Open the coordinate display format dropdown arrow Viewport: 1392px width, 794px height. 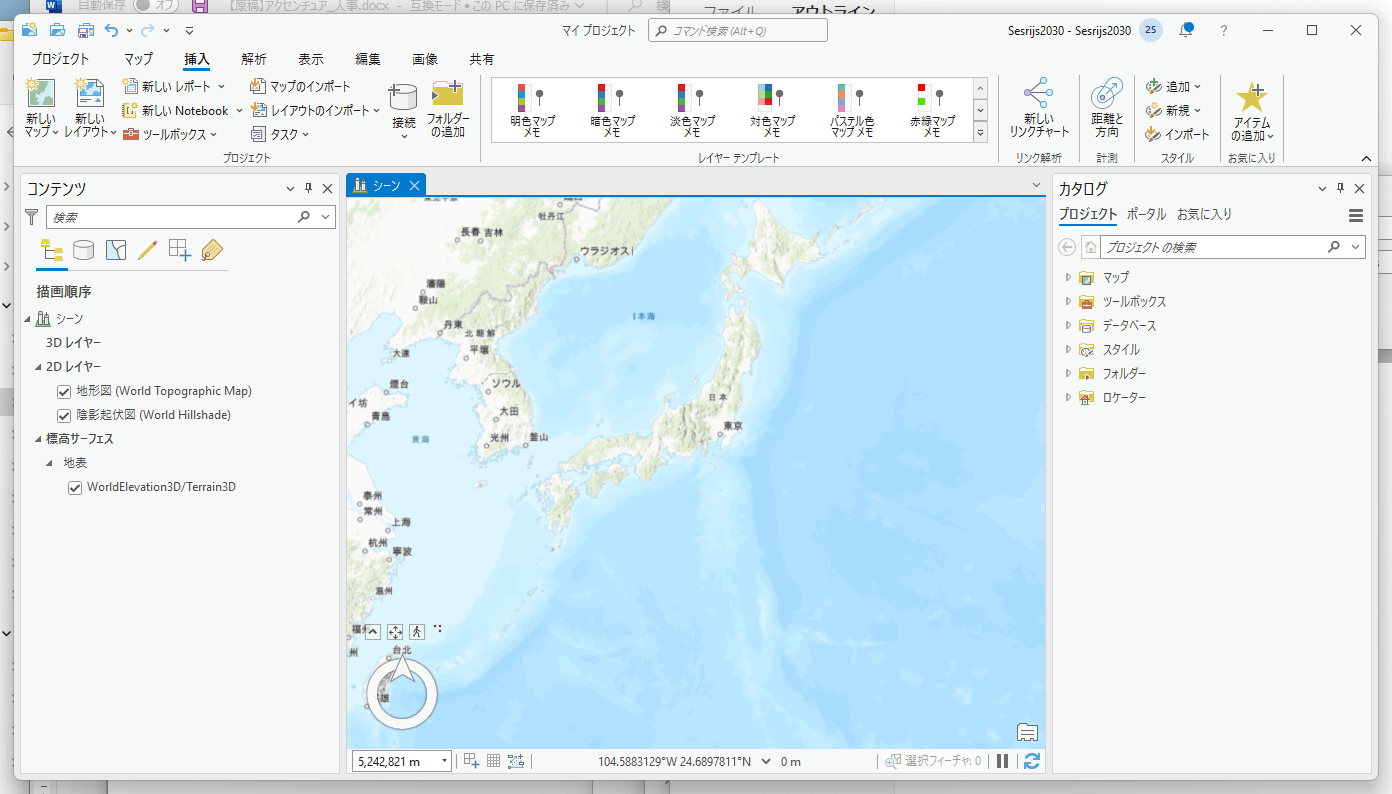766,761
